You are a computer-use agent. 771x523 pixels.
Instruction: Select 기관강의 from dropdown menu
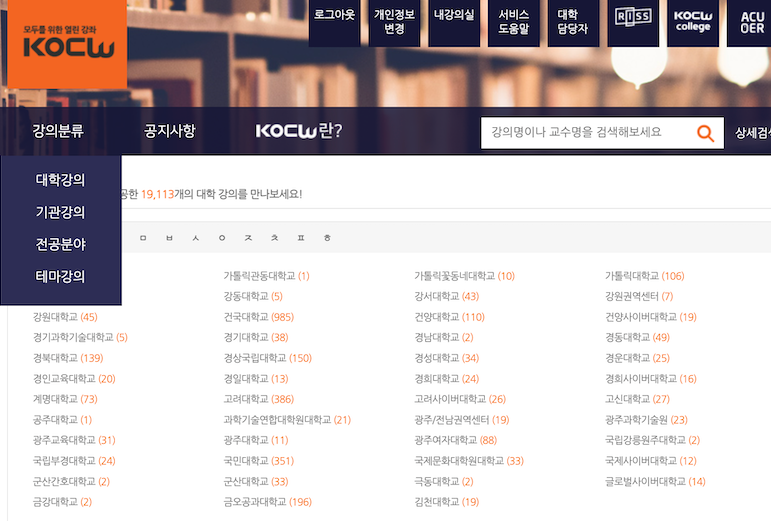pos(60,212)
